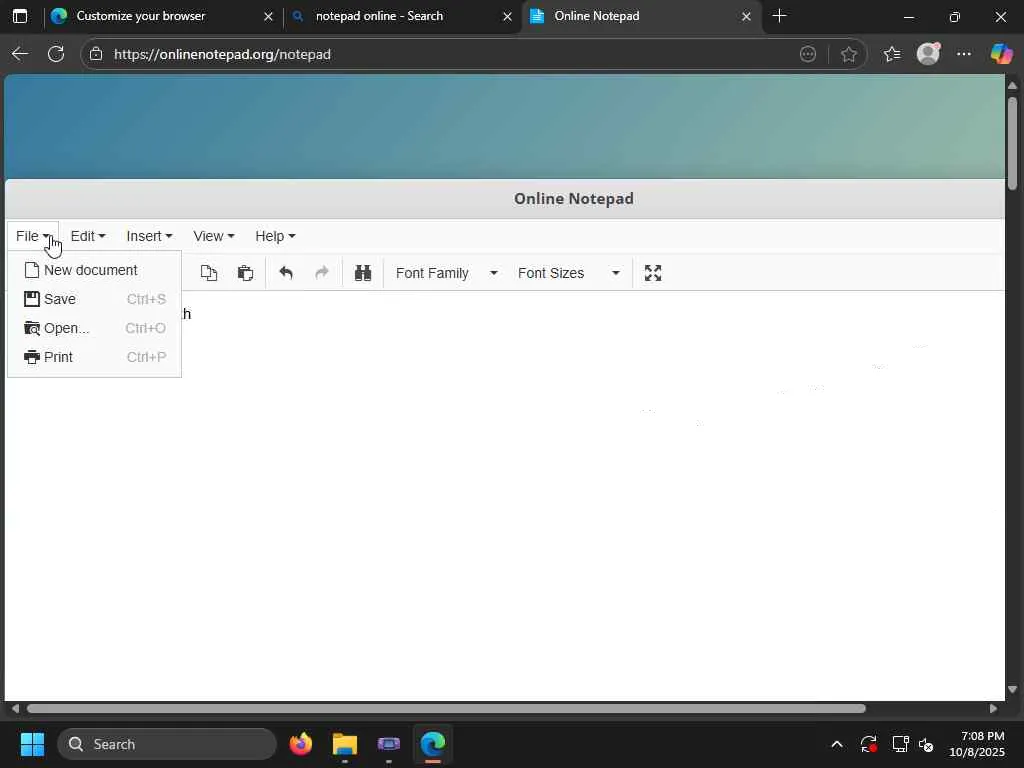Open Edge Settings and more menu
This screenshot has width=1024, height=768.
point(964,54)
